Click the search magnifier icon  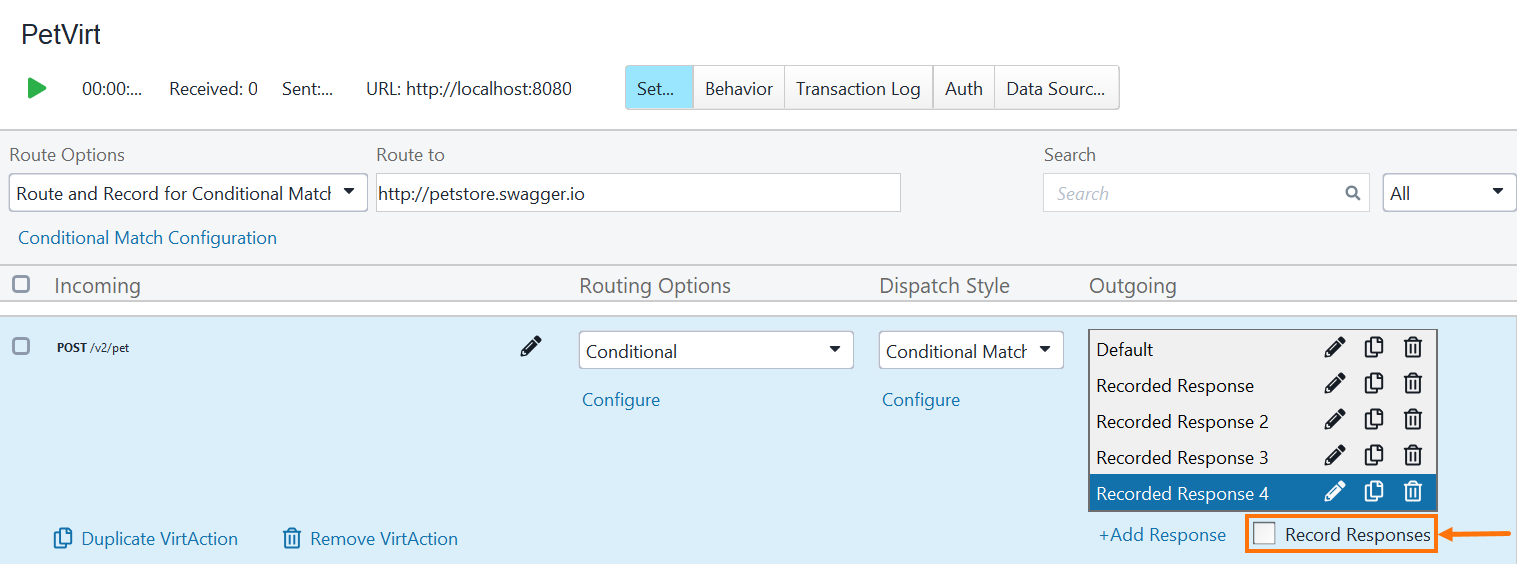point(1352,193)
